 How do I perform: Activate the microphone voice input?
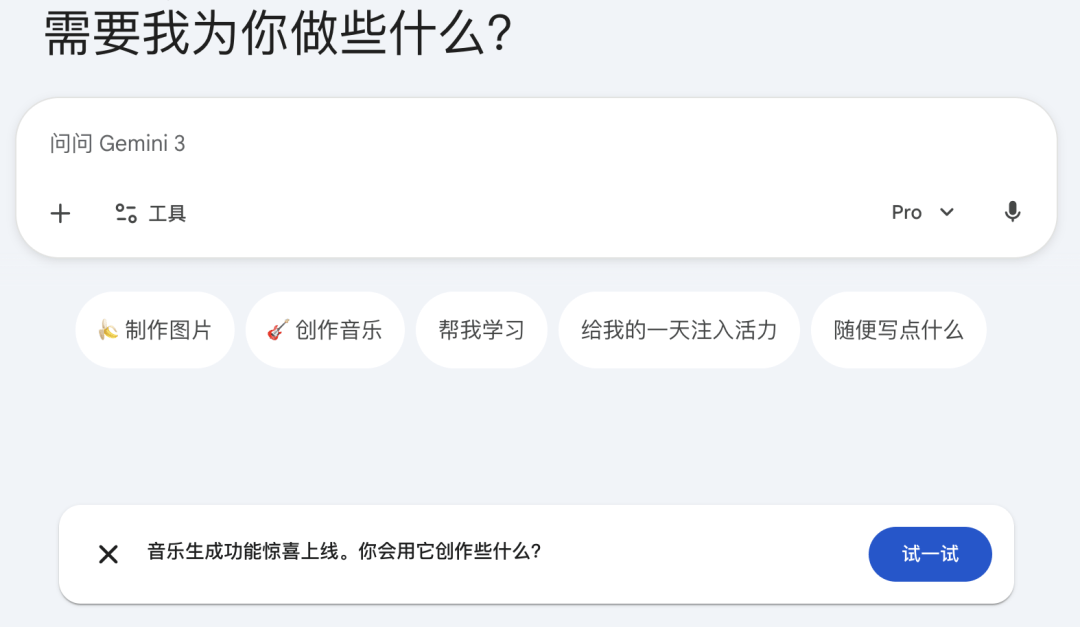coord(1012,212)
